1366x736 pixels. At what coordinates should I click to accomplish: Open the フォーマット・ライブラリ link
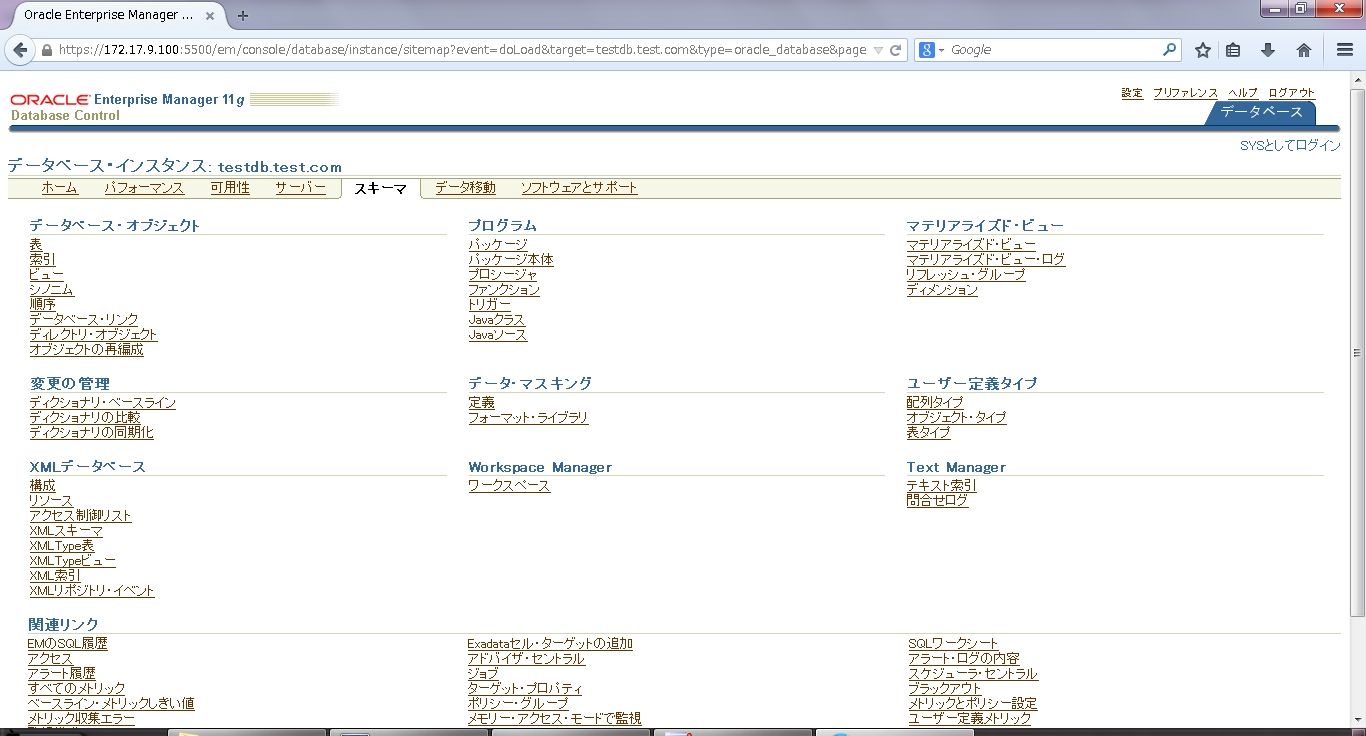[x=528, y=418]
